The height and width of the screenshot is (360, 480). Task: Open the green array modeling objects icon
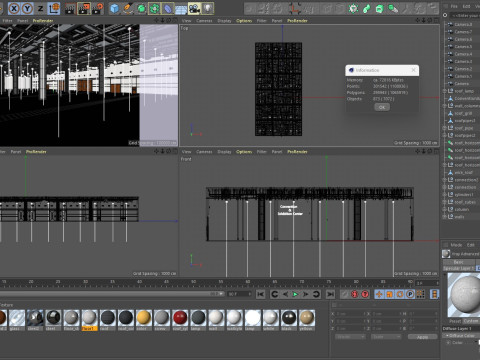tap(154, 8)
